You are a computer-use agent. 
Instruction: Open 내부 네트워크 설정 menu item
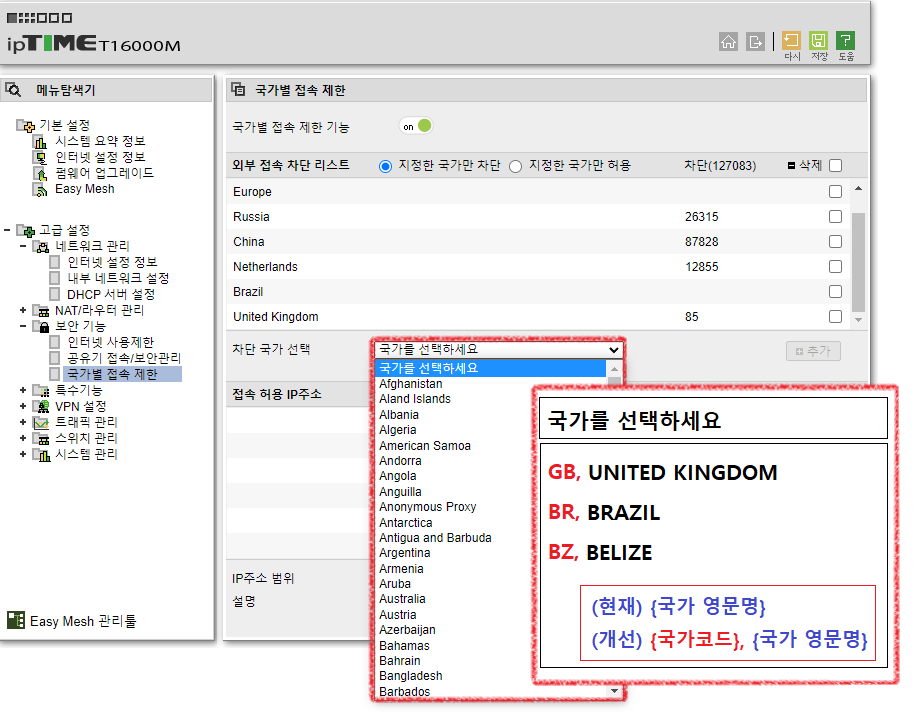(x=118, y=278)
